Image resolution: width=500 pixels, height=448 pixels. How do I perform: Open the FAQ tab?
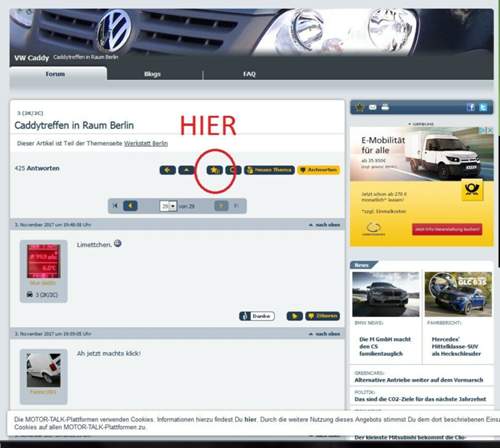[249, 74]
